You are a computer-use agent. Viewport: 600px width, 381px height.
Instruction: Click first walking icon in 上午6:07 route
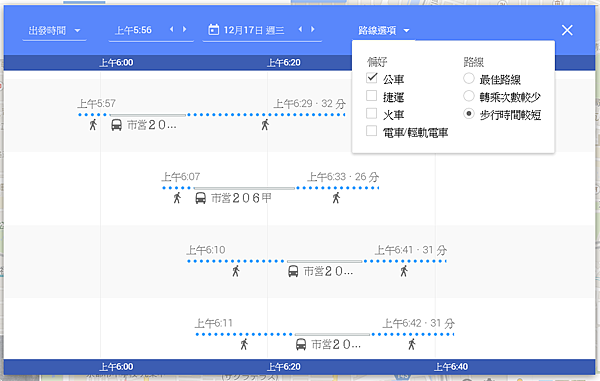(177, 198)
